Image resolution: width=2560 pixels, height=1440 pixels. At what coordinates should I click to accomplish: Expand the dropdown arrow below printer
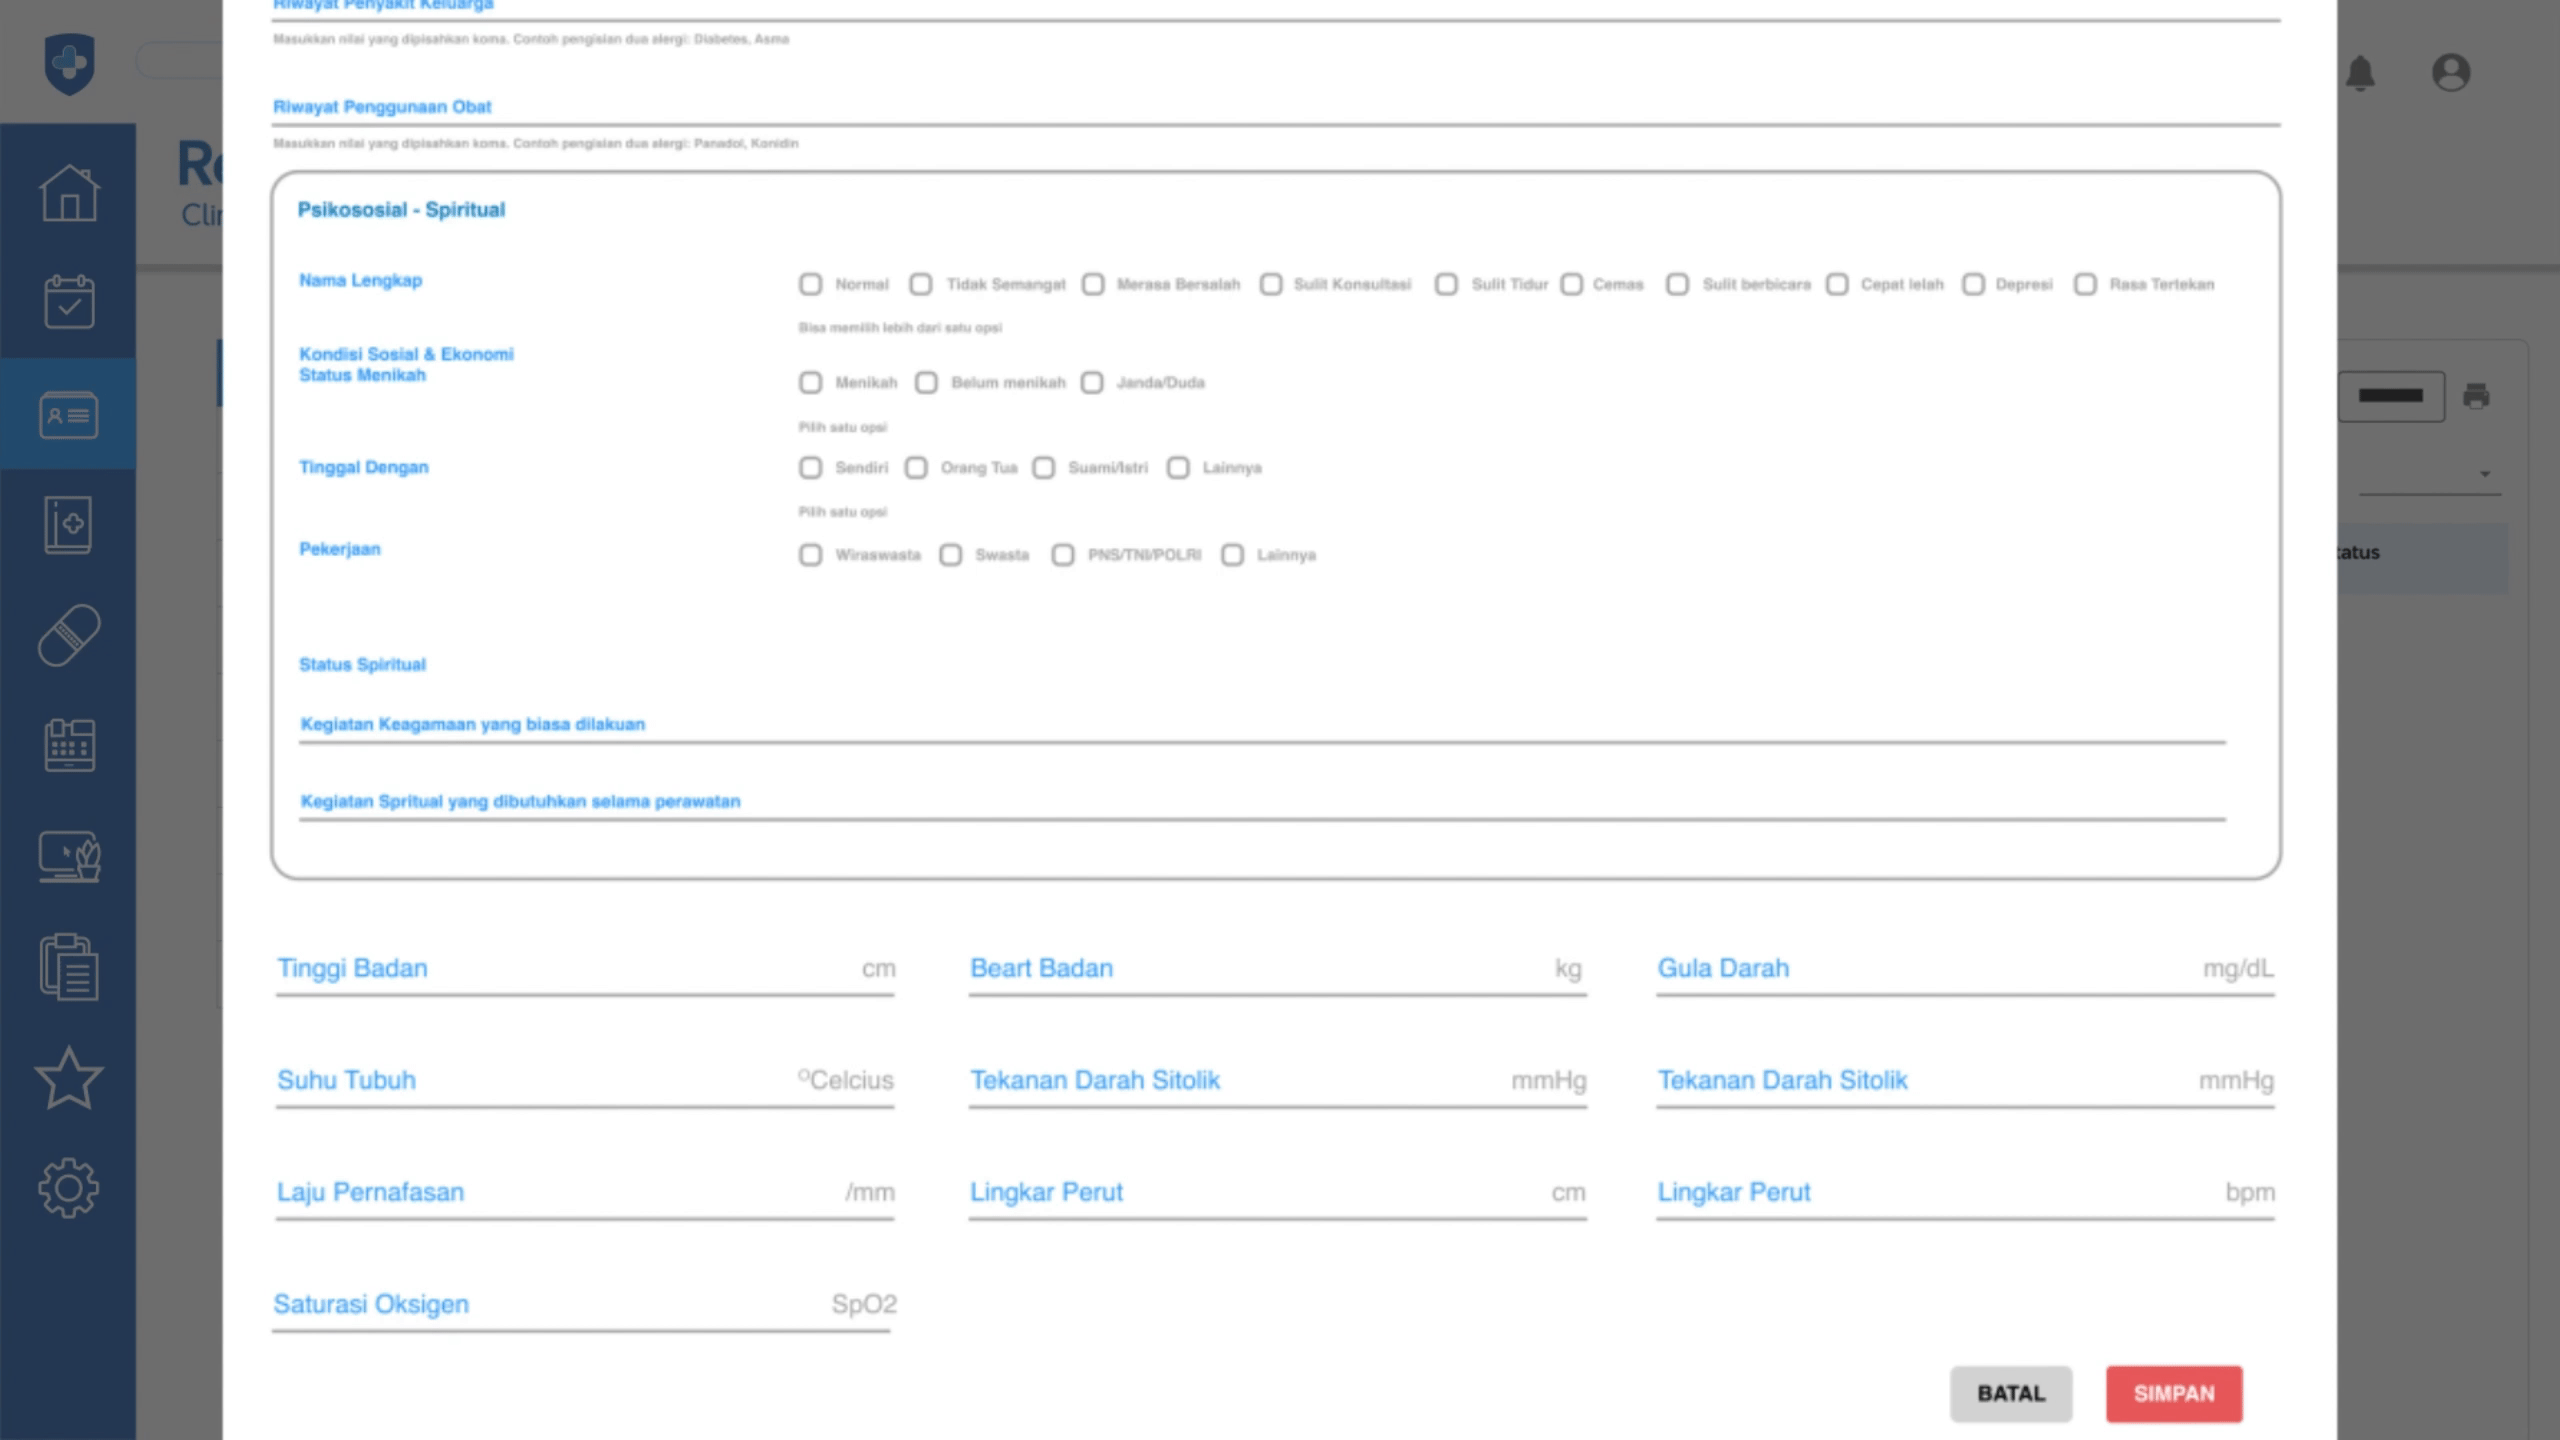tap(2485, 474)
